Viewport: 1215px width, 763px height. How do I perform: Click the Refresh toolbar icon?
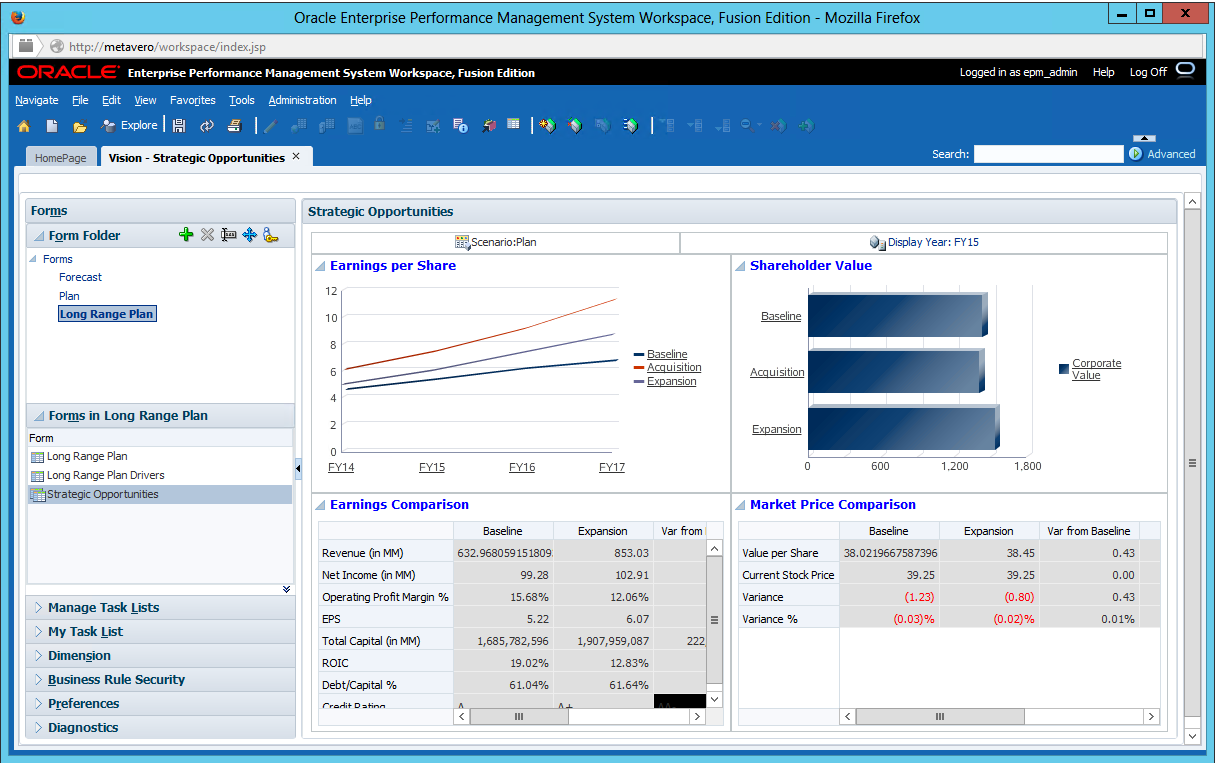207,126
